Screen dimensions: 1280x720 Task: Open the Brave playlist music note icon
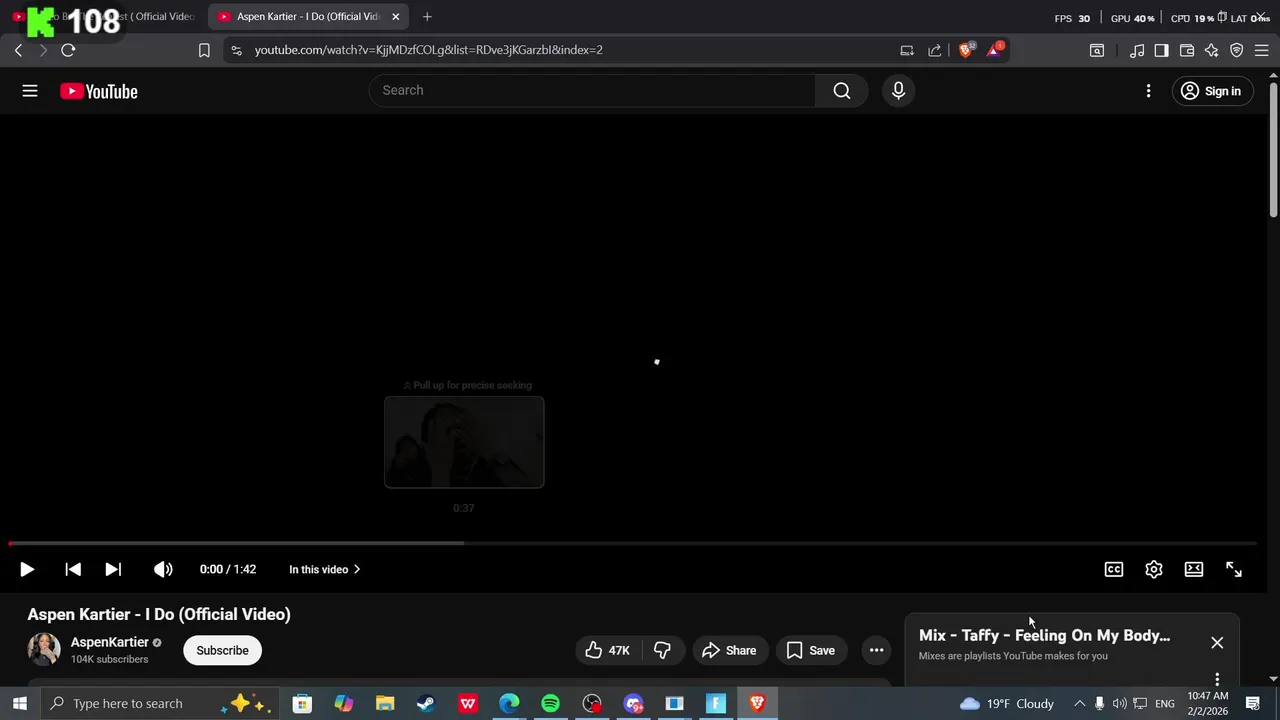pos(1137,50)
